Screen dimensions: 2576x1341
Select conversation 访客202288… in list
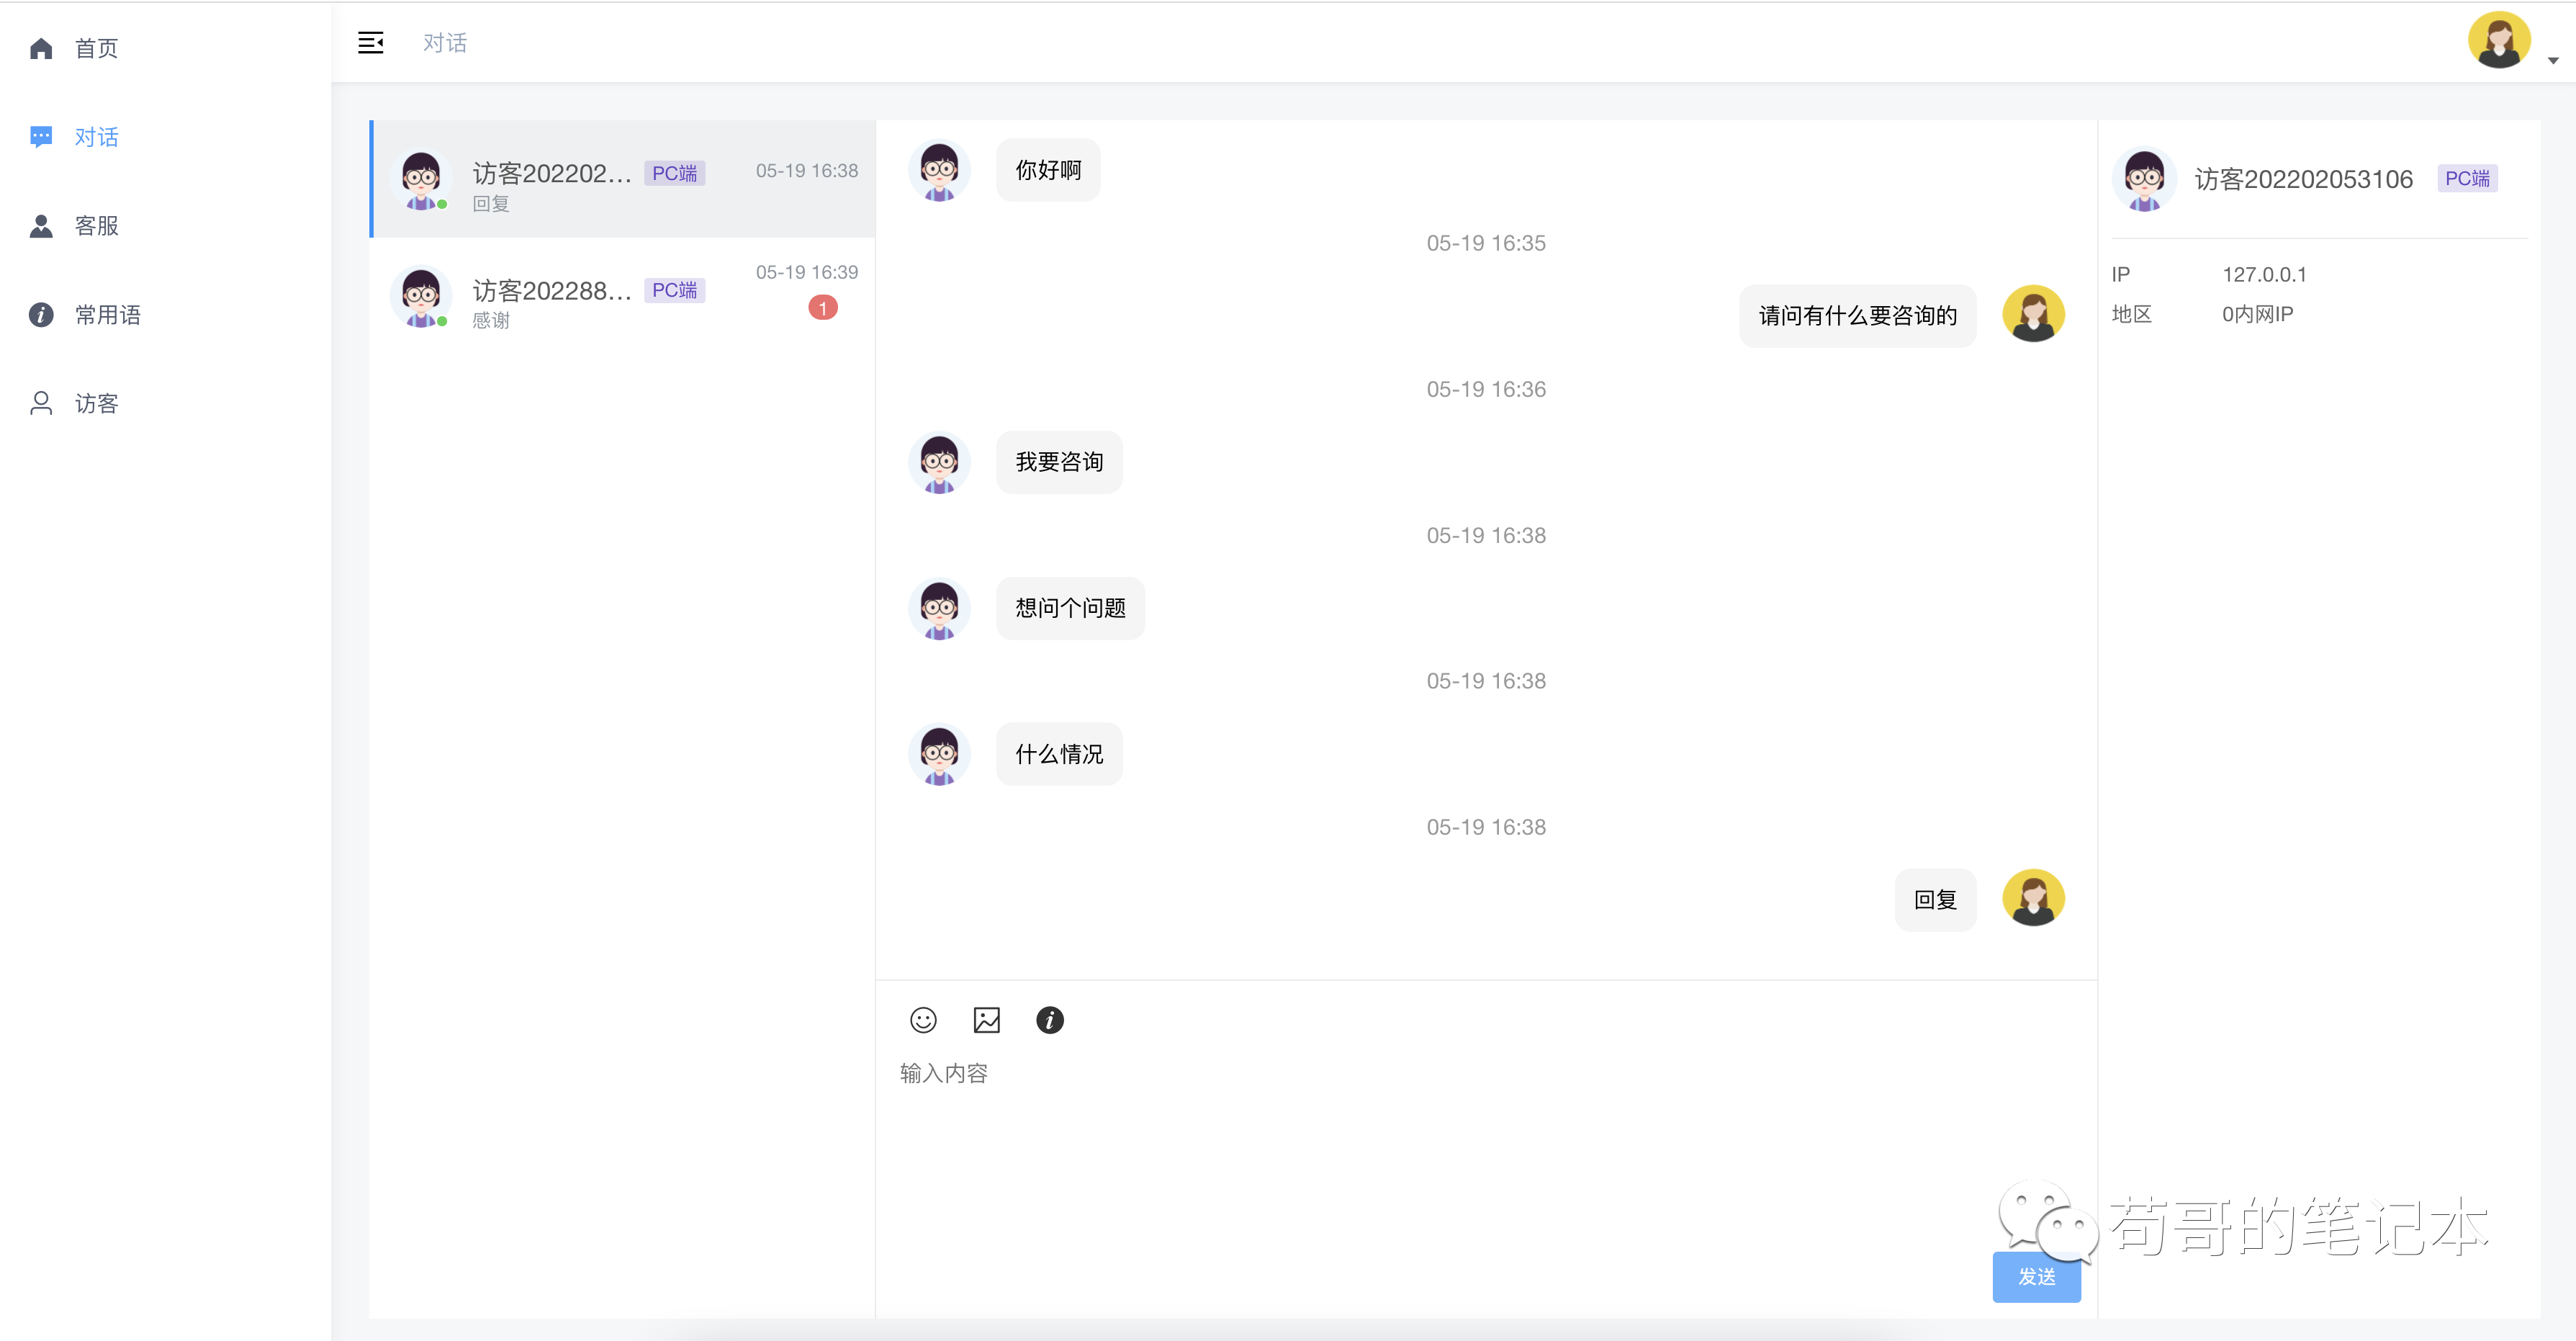pos(623,296)
